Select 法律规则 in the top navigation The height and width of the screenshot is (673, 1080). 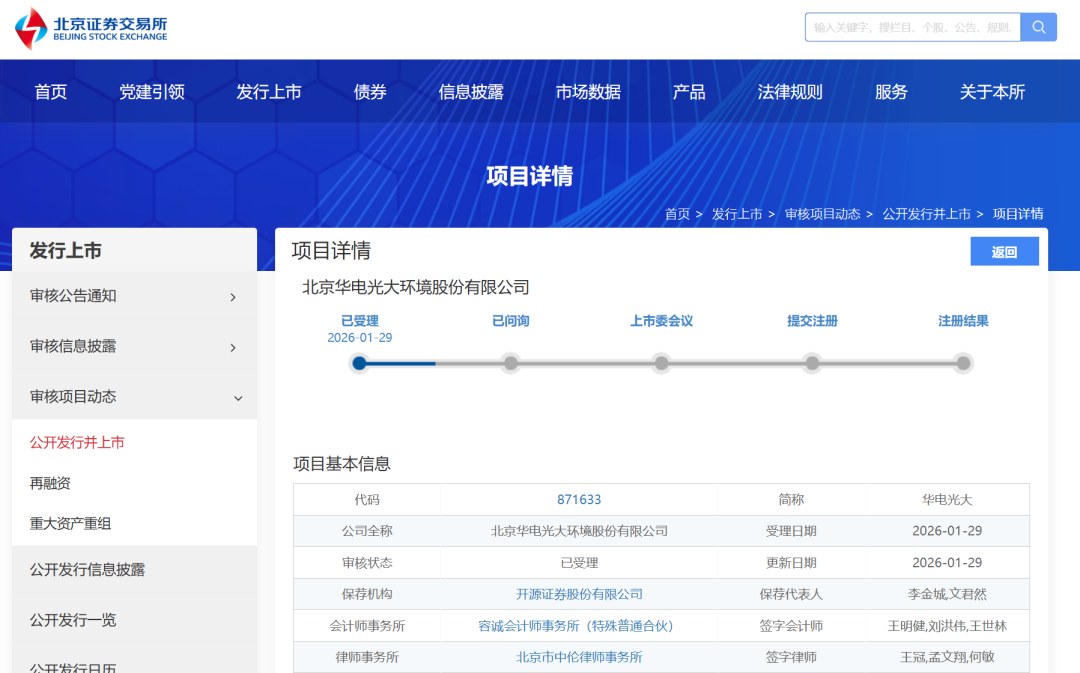pyautogui.click(x=790, y=92)
